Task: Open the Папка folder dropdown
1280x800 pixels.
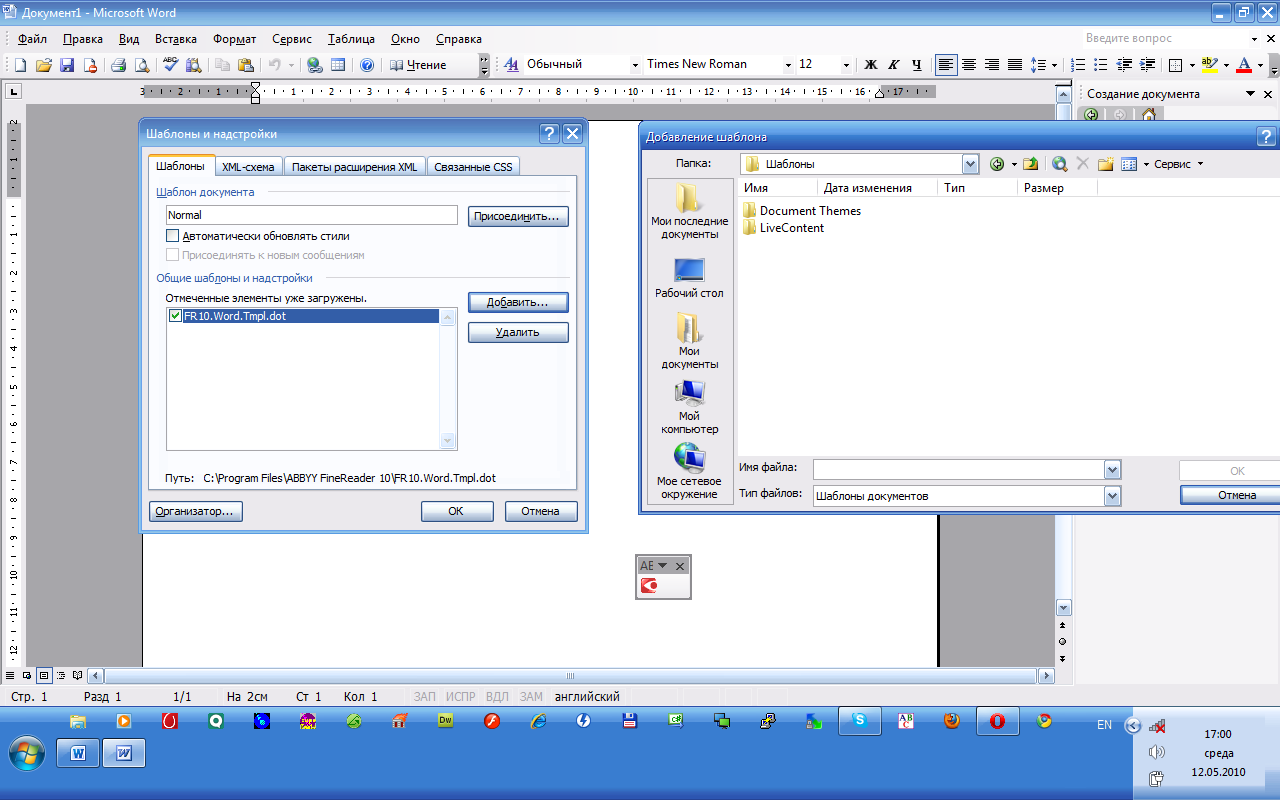Action: [x=970, y=164]
